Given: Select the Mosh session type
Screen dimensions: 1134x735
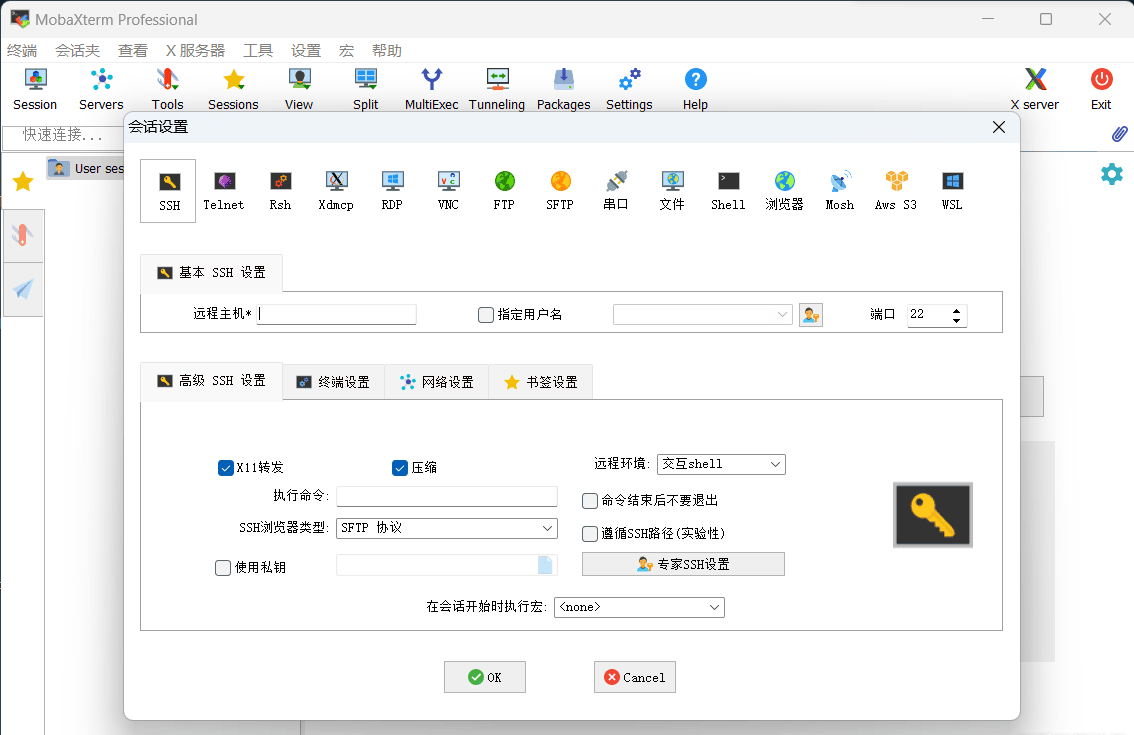Looking at the screenshot, I should click(840, 190).
